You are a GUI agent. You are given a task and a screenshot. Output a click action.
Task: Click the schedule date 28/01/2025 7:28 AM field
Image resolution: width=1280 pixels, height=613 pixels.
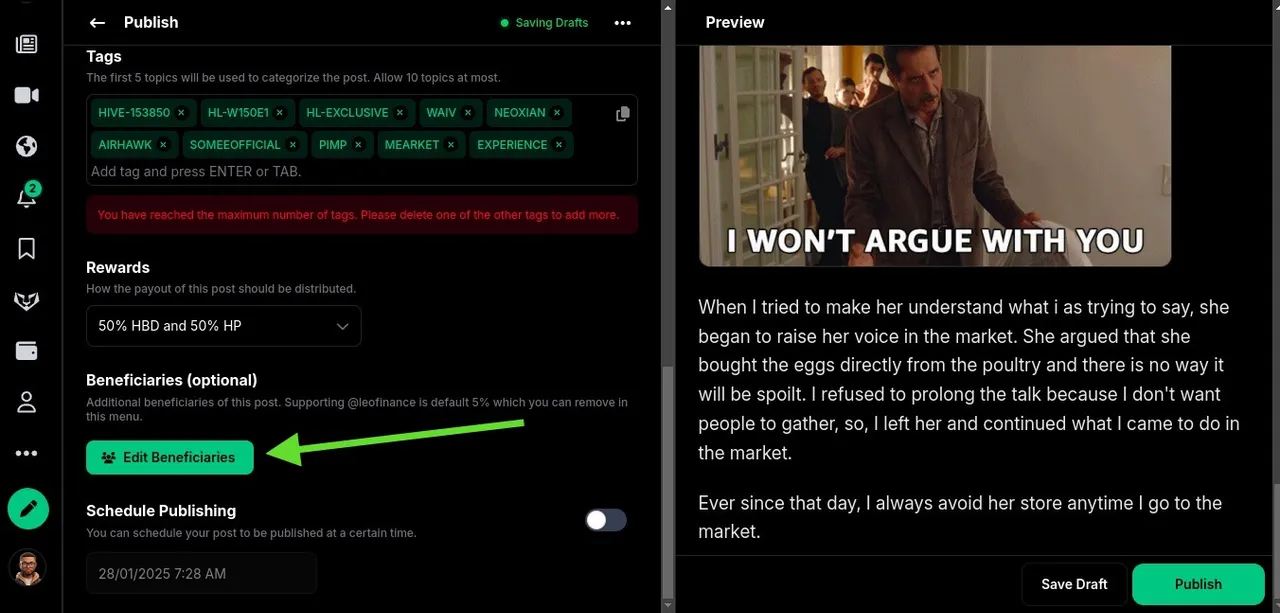click(201, 574)
